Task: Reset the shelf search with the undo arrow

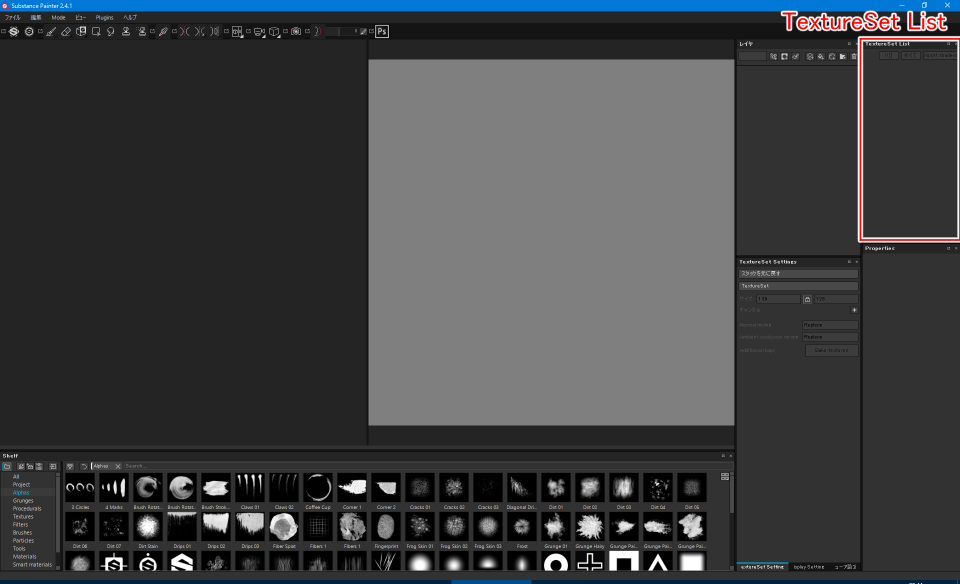Action: click(x=84, y=466)
